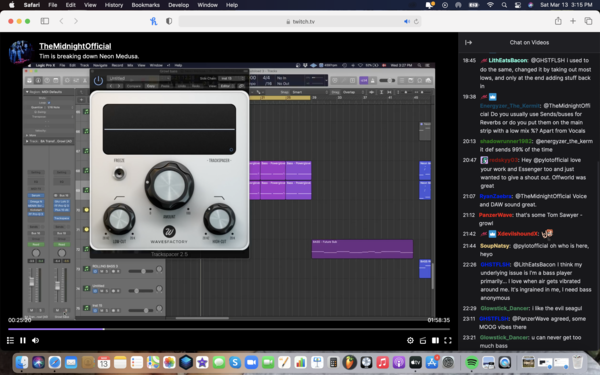The image size is (600, 375).
Task: Open Spotify from the Dock
Action: [471, 362]
